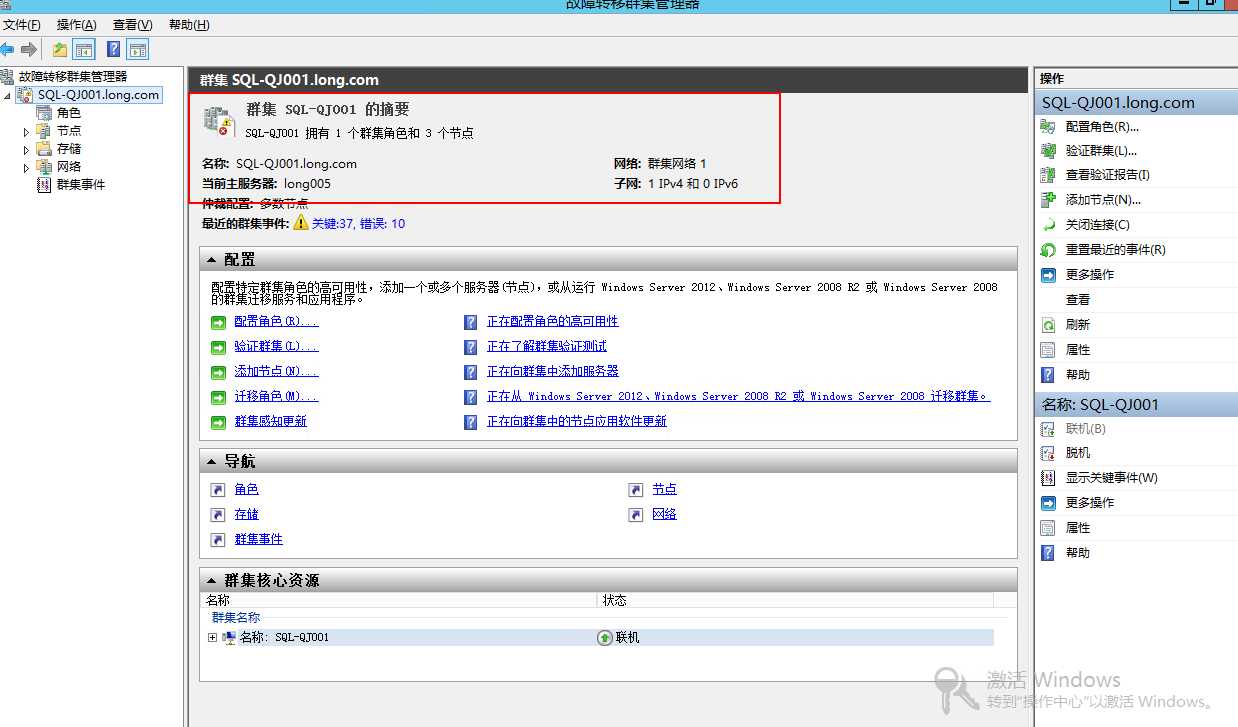The image size is (1238, 727).
Task: Collapse the SQL-QJ001.long.com tree node
Action: [8, 95]
